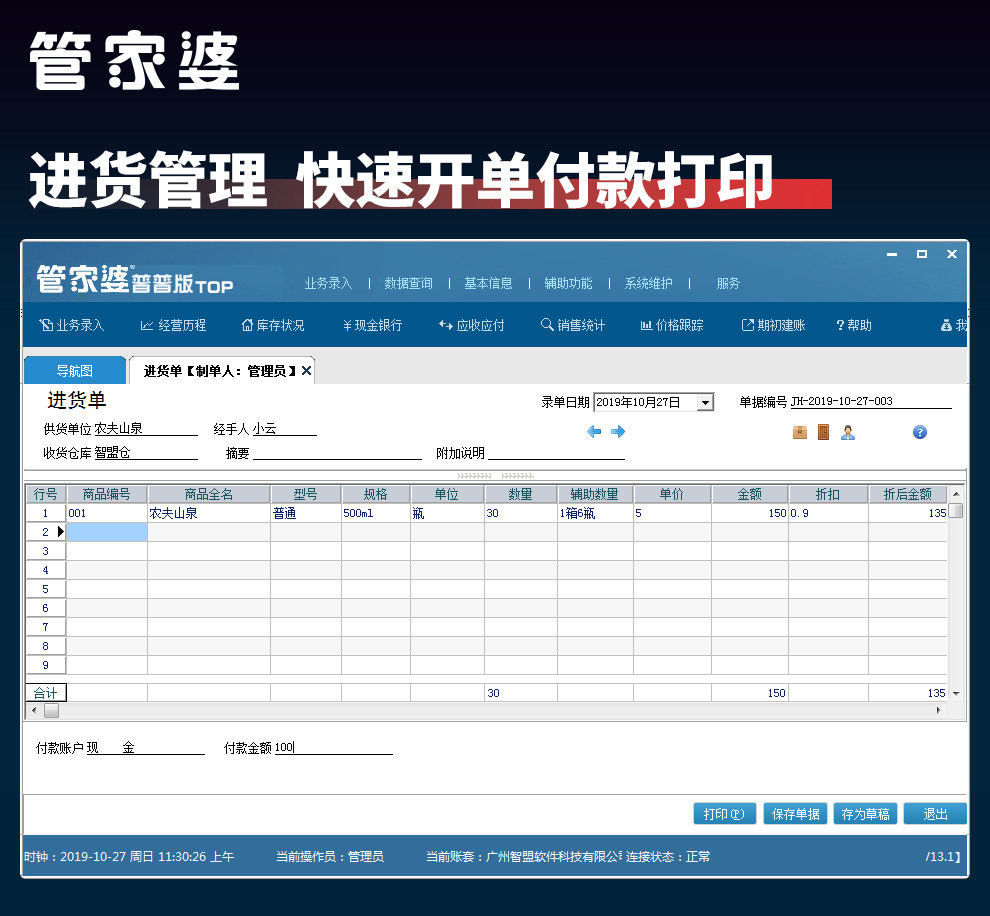Screen dimensions: 990x916
Task: Click the person user icon
Action: point(848,432)
